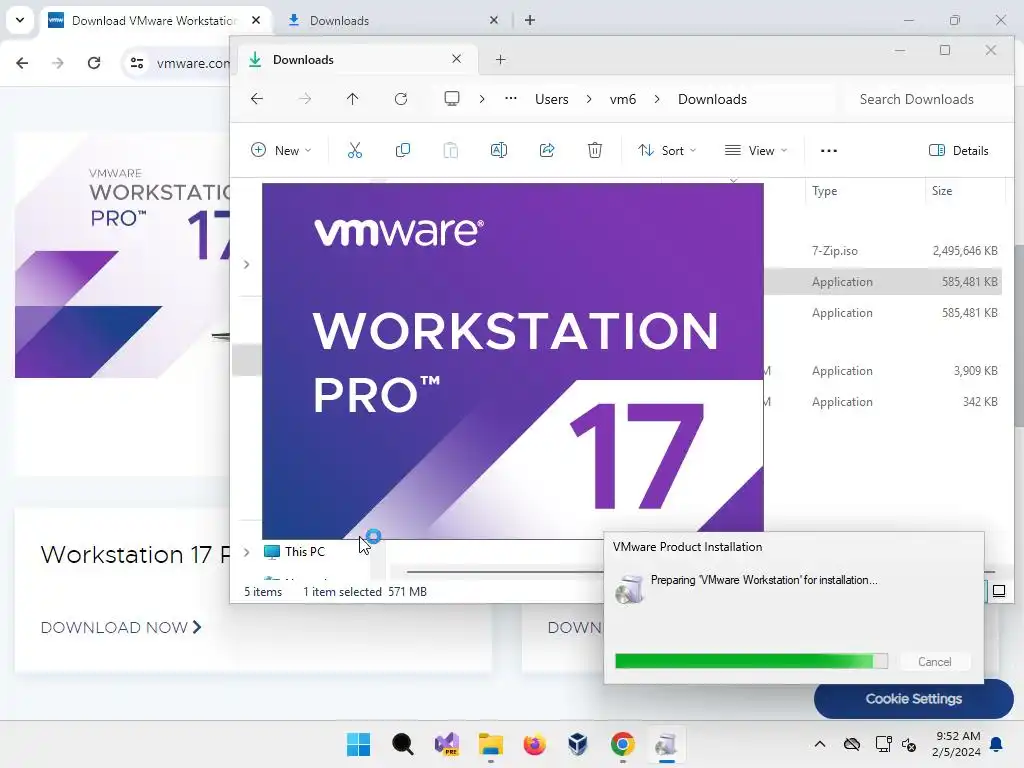Click the Share icon in Explorer toolbar
This screenshot has height=768, width=1024.
547,151
